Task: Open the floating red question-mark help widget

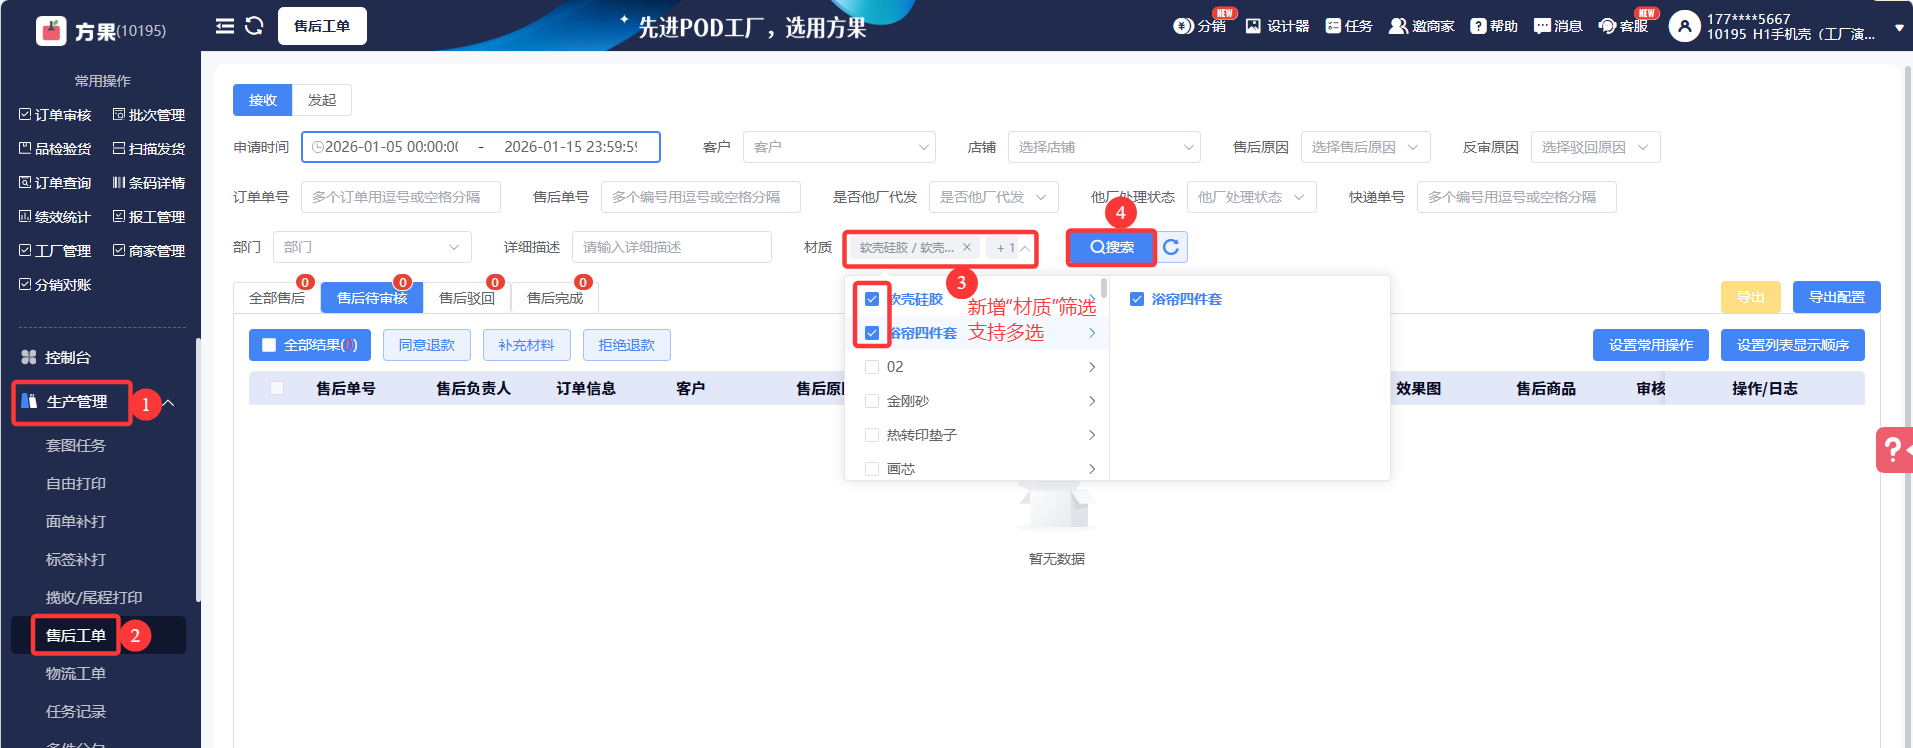Action: 1893,450
